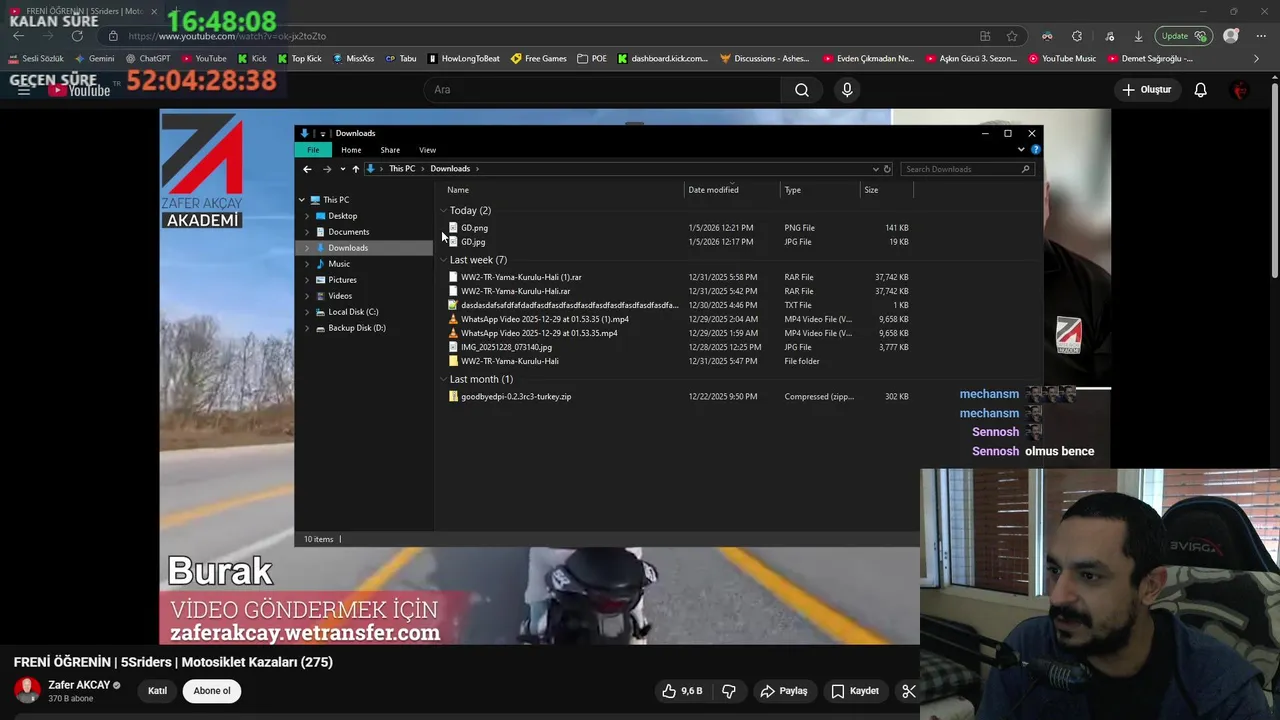Viewport: 1280px width, 720px height.
Task: Open the POE bookmarks folder
Action: point(592,58)
